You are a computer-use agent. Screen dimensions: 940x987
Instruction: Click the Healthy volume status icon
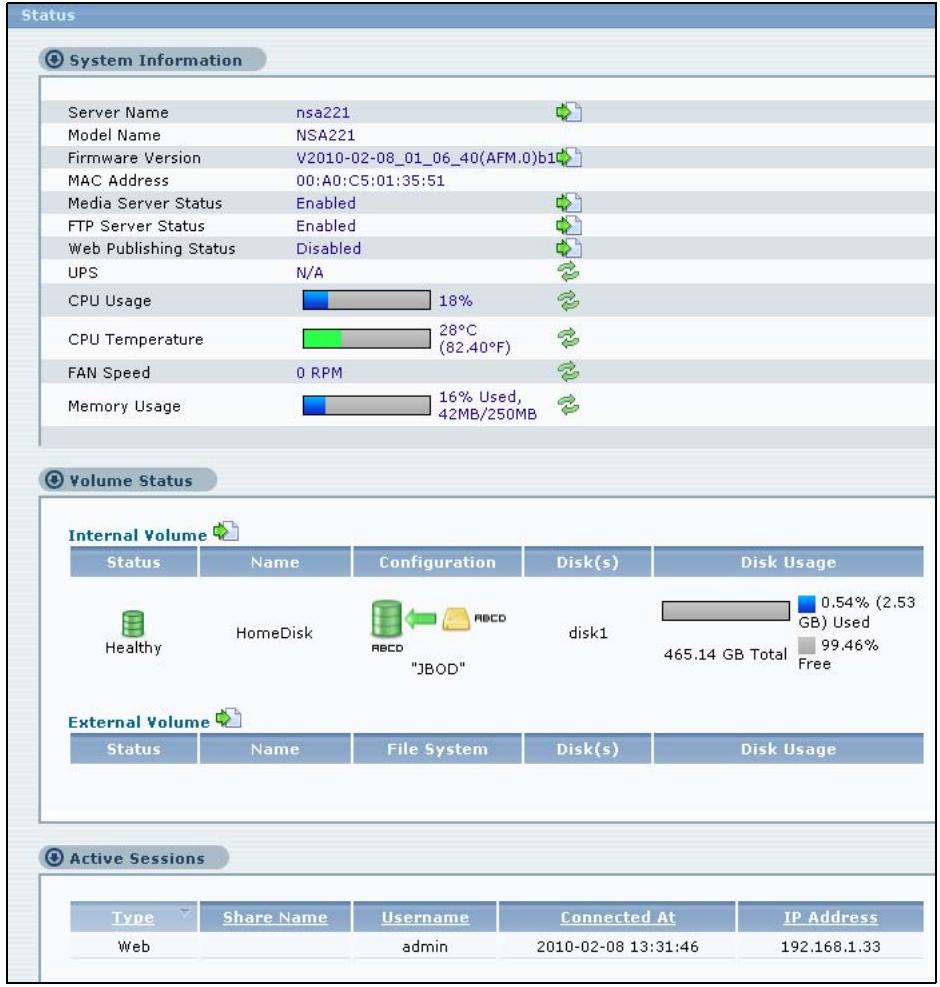[133, 624]
